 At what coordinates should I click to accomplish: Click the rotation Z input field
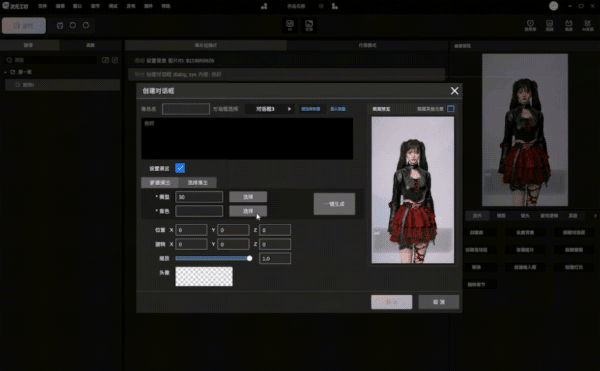click(x=275, y=244)
